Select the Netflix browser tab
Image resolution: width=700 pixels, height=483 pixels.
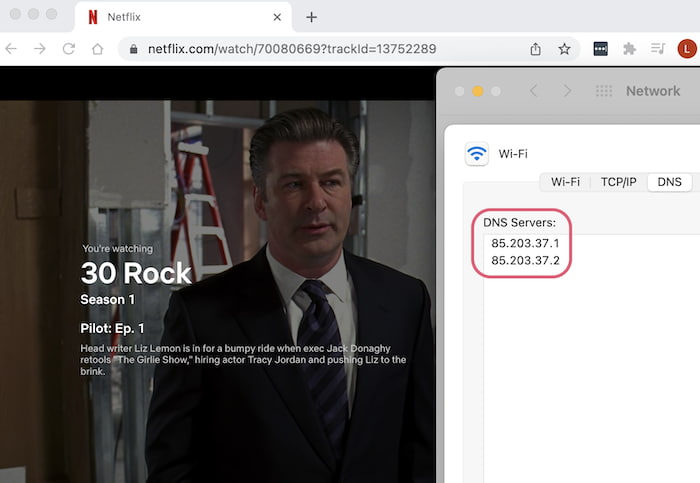[183, 17]
